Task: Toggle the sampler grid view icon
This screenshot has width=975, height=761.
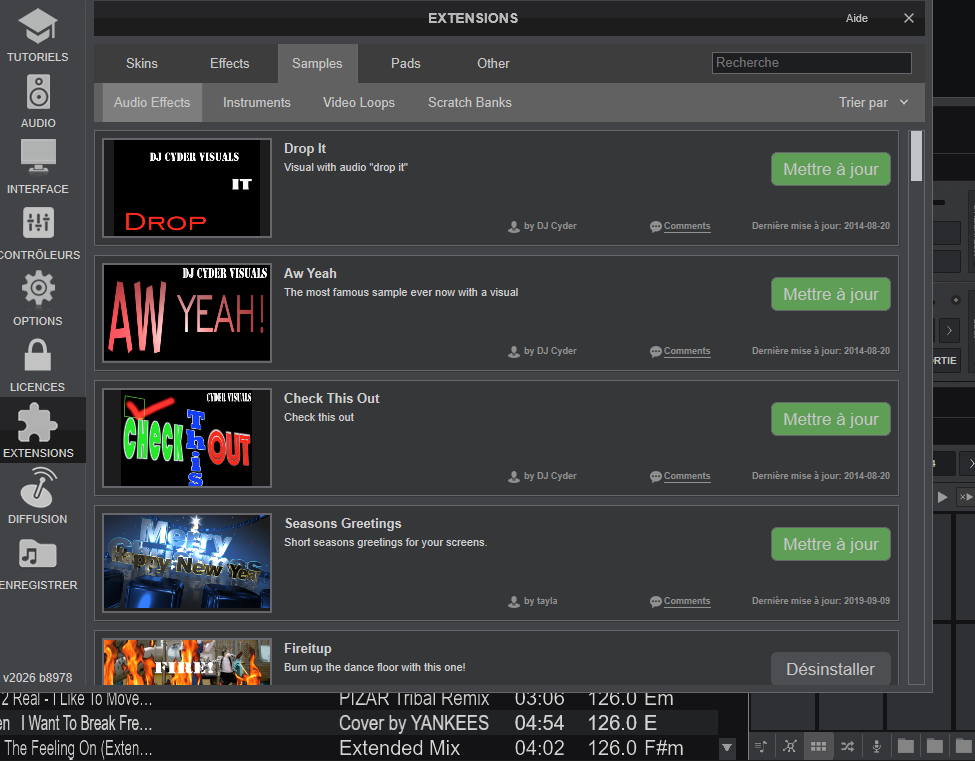Action: click(x=818, y=746)
